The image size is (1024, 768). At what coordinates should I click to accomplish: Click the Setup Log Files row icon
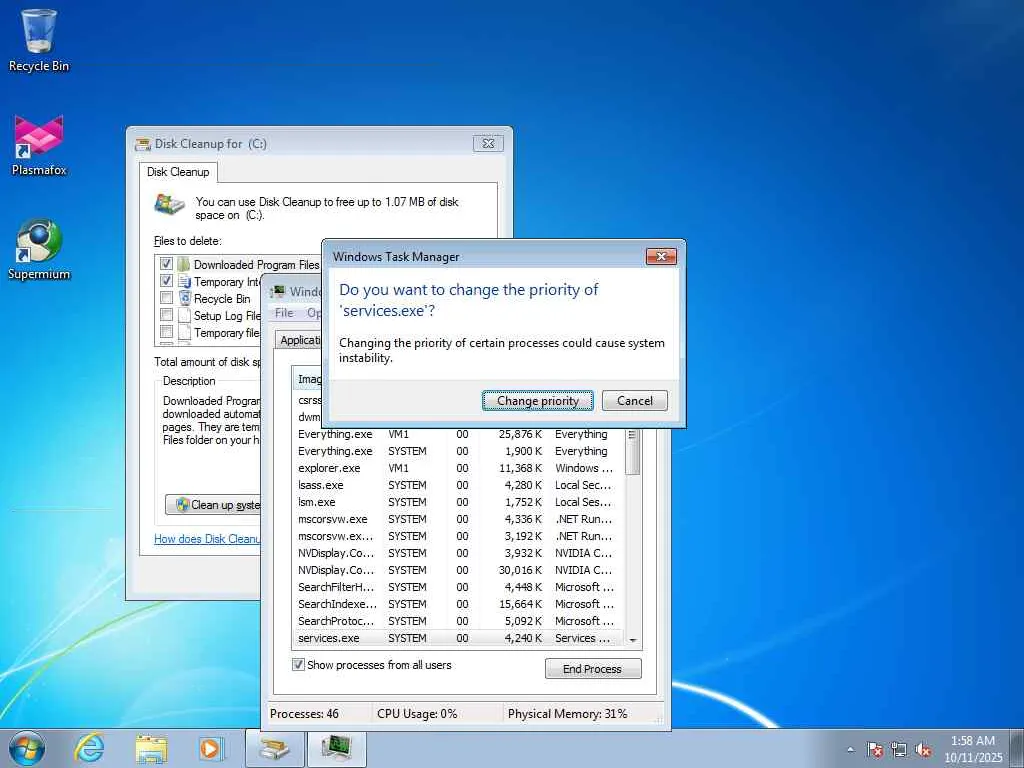click(x=184, y=315)
